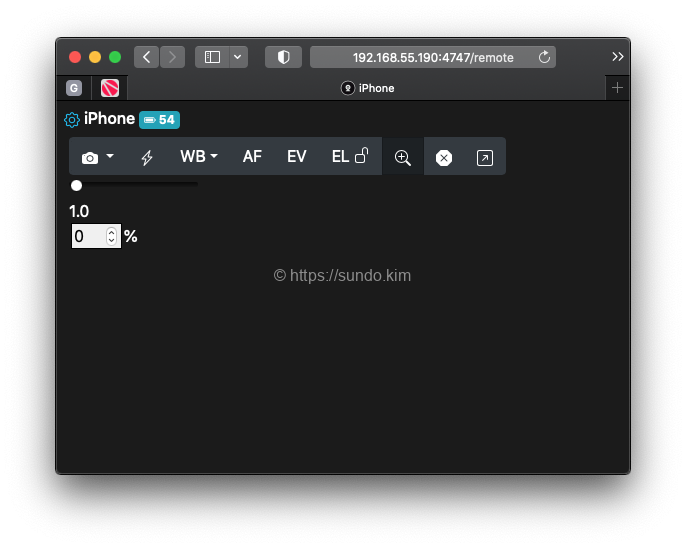
Task: Switch to the iPhone tab
Action: tap(368, 88)
